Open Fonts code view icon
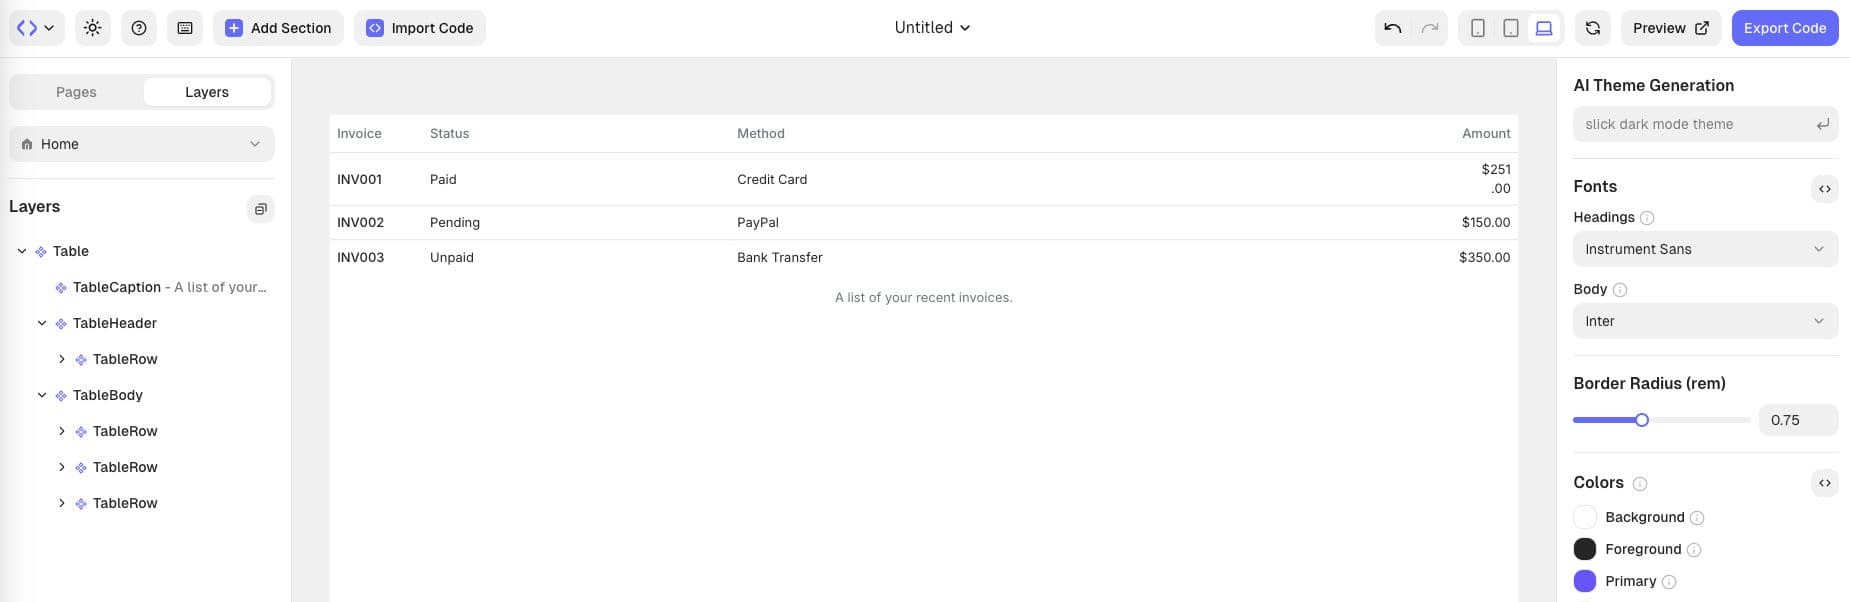Screen dimensions: 1850x602 pos(1824,188)
